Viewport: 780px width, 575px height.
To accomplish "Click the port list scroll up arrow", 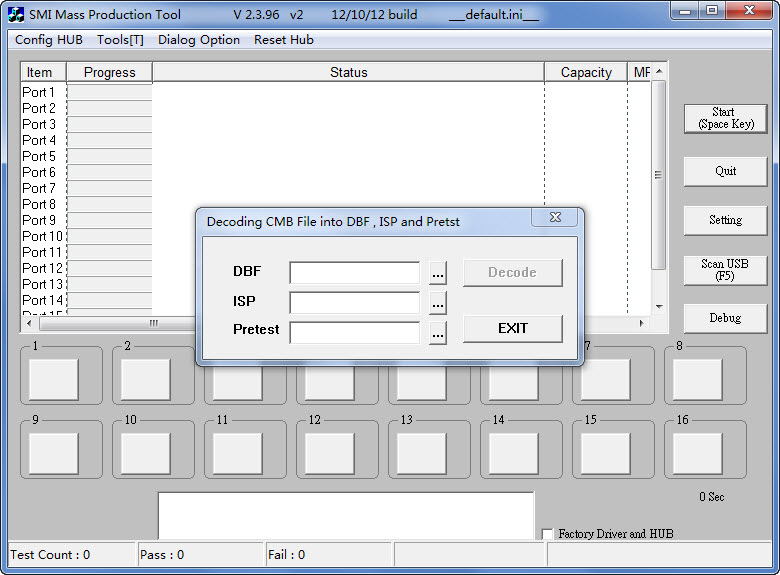I will point(659,72).
